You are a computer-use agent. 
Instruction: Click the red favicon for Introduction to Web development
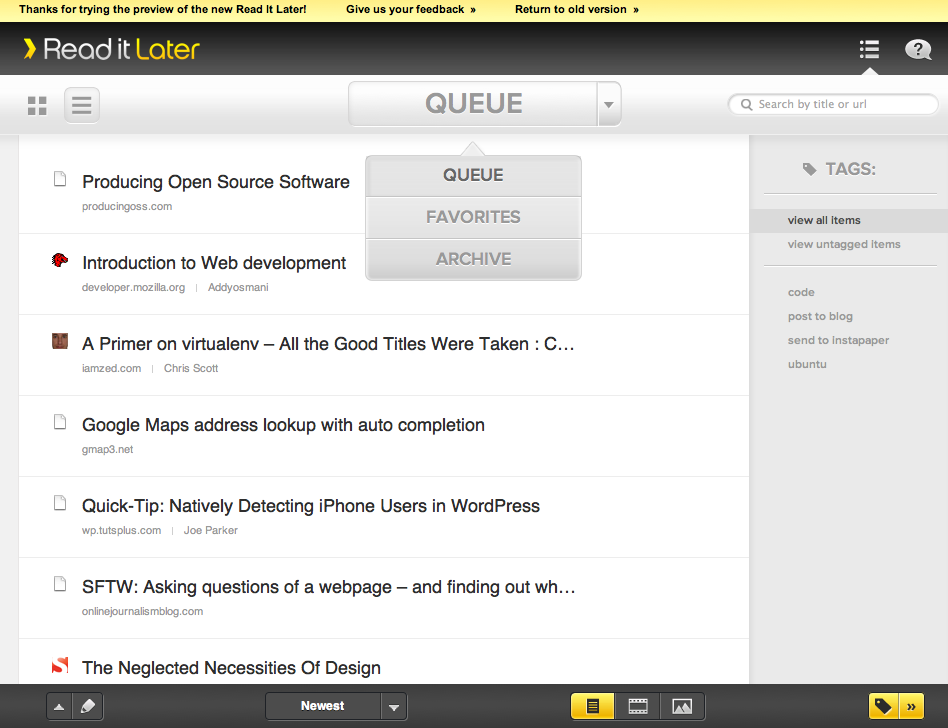pyautogui.click(x=60, y=260)
